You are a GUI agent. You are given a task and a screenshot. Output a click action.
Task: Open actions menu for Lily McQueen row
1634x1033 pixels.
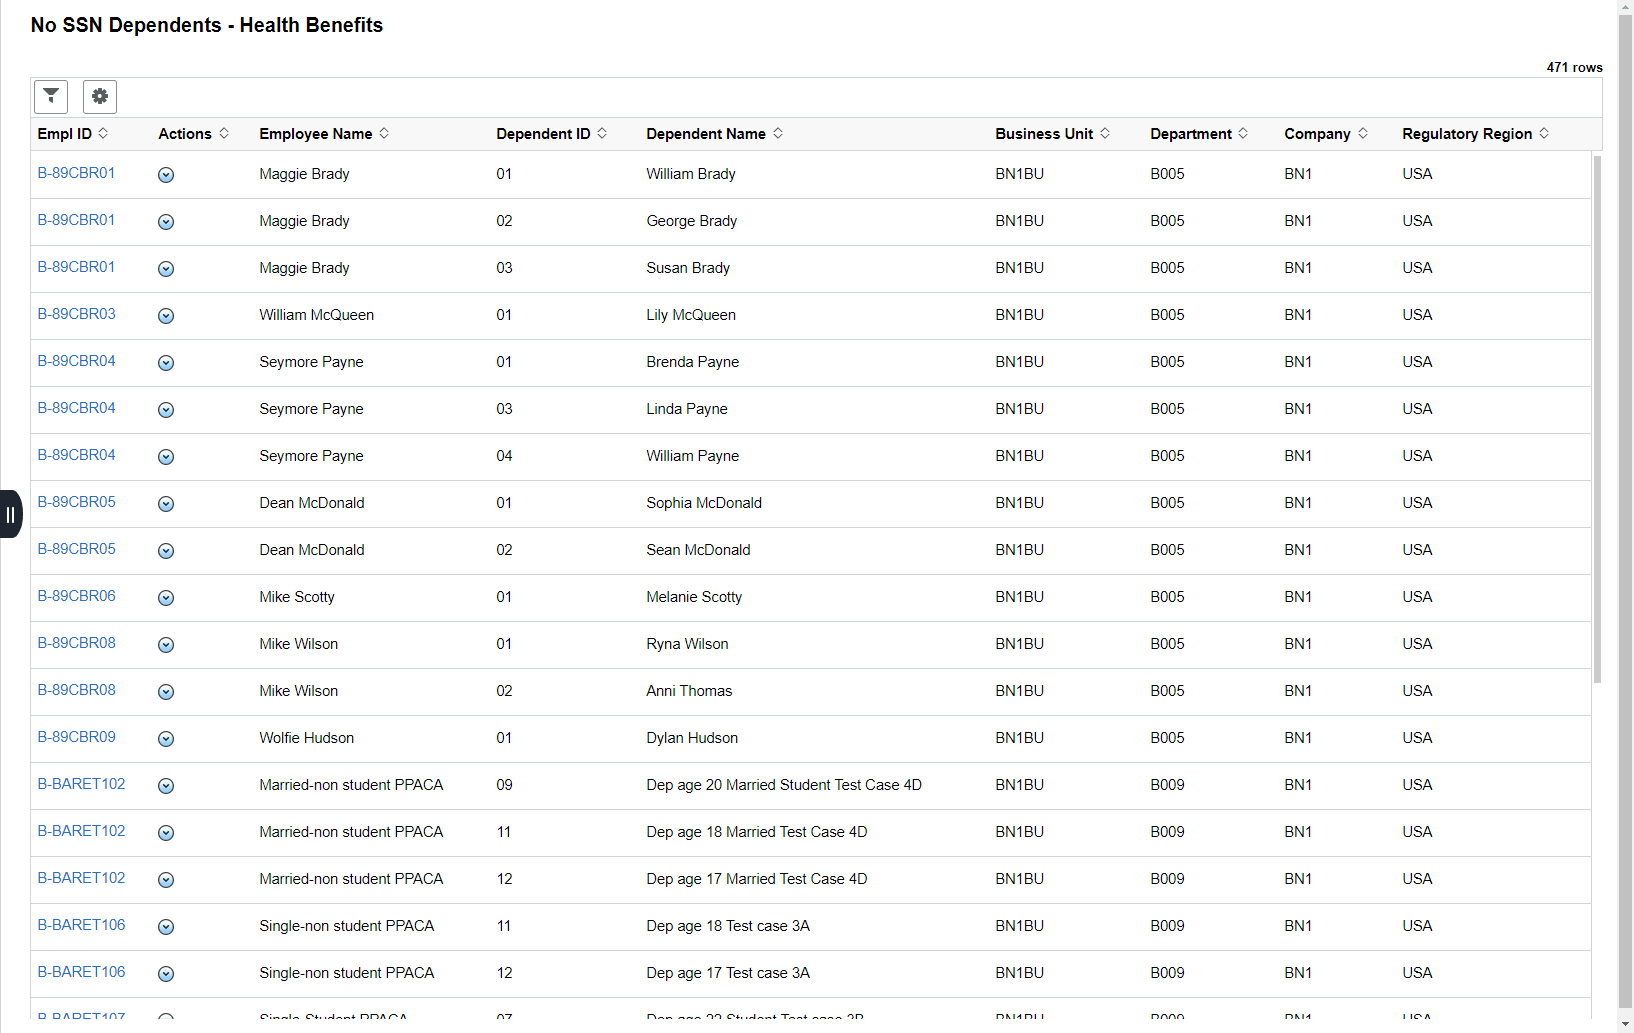coord(166,316)
